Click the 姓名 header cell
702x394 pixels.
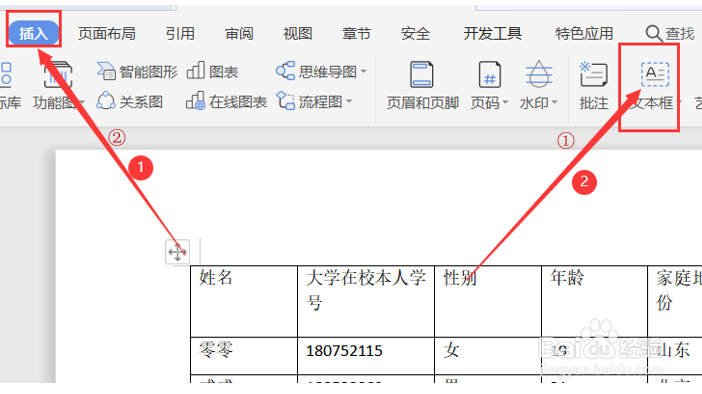pos(244,301)
